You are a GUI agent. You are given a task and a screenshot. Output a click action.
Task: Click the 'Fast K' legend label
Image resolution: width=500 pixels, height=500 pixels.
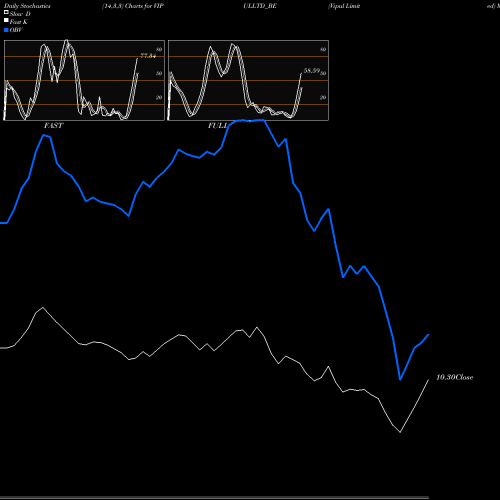click(x=19, y=22)
